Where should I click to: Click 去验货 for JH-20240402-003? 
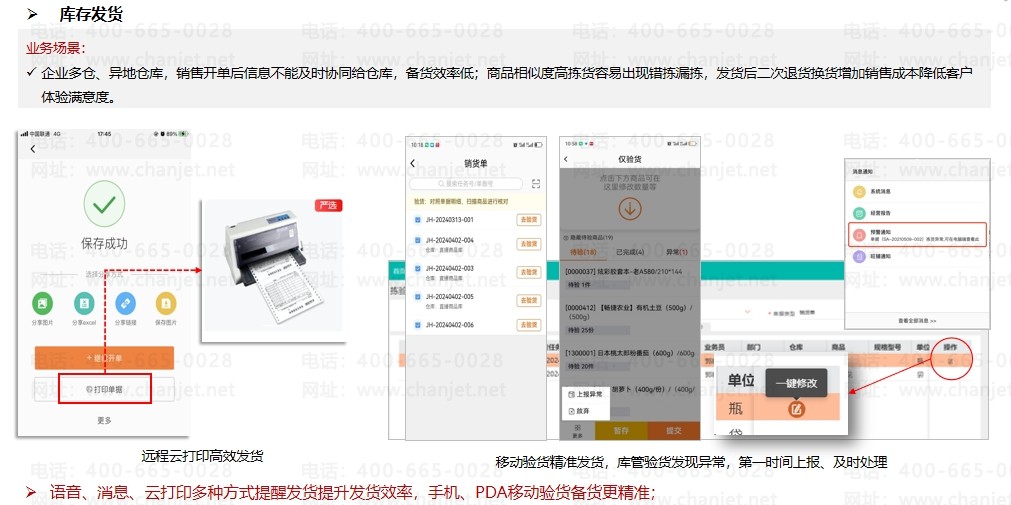[x=529, y=272]
